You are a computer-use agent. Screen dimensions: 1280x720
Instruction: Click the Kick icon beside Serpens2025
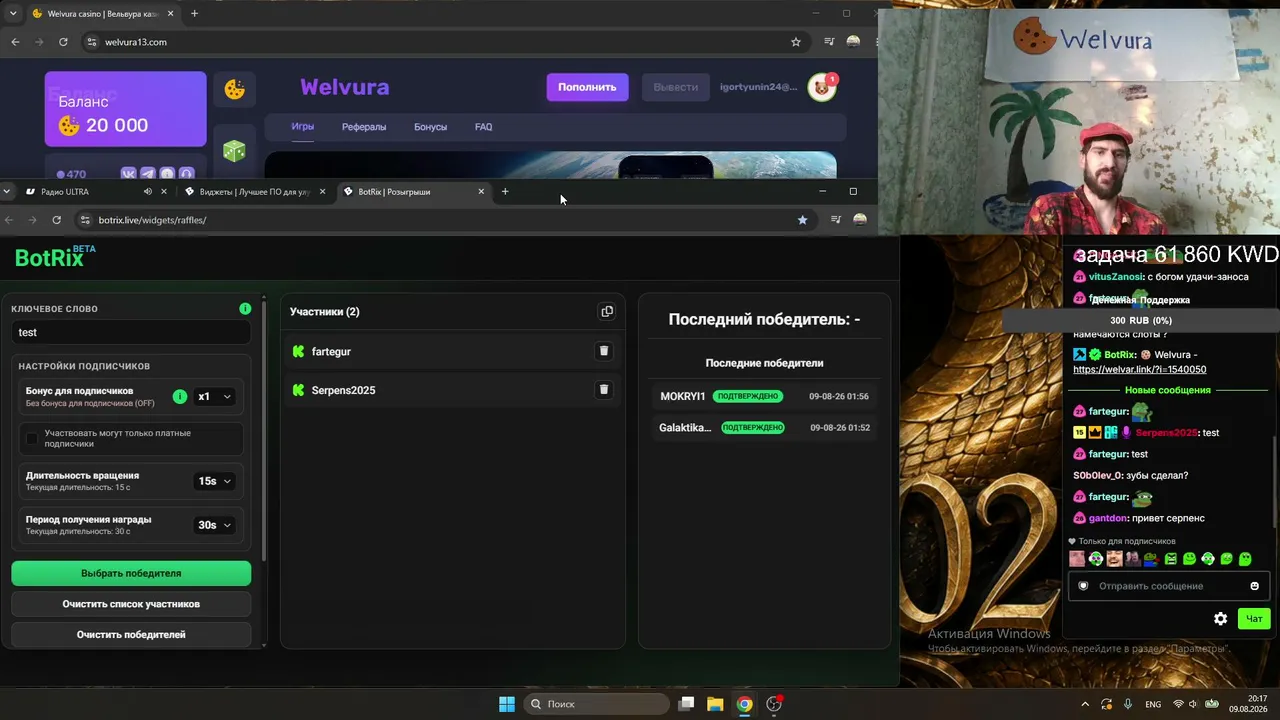[x=298, y=390]
